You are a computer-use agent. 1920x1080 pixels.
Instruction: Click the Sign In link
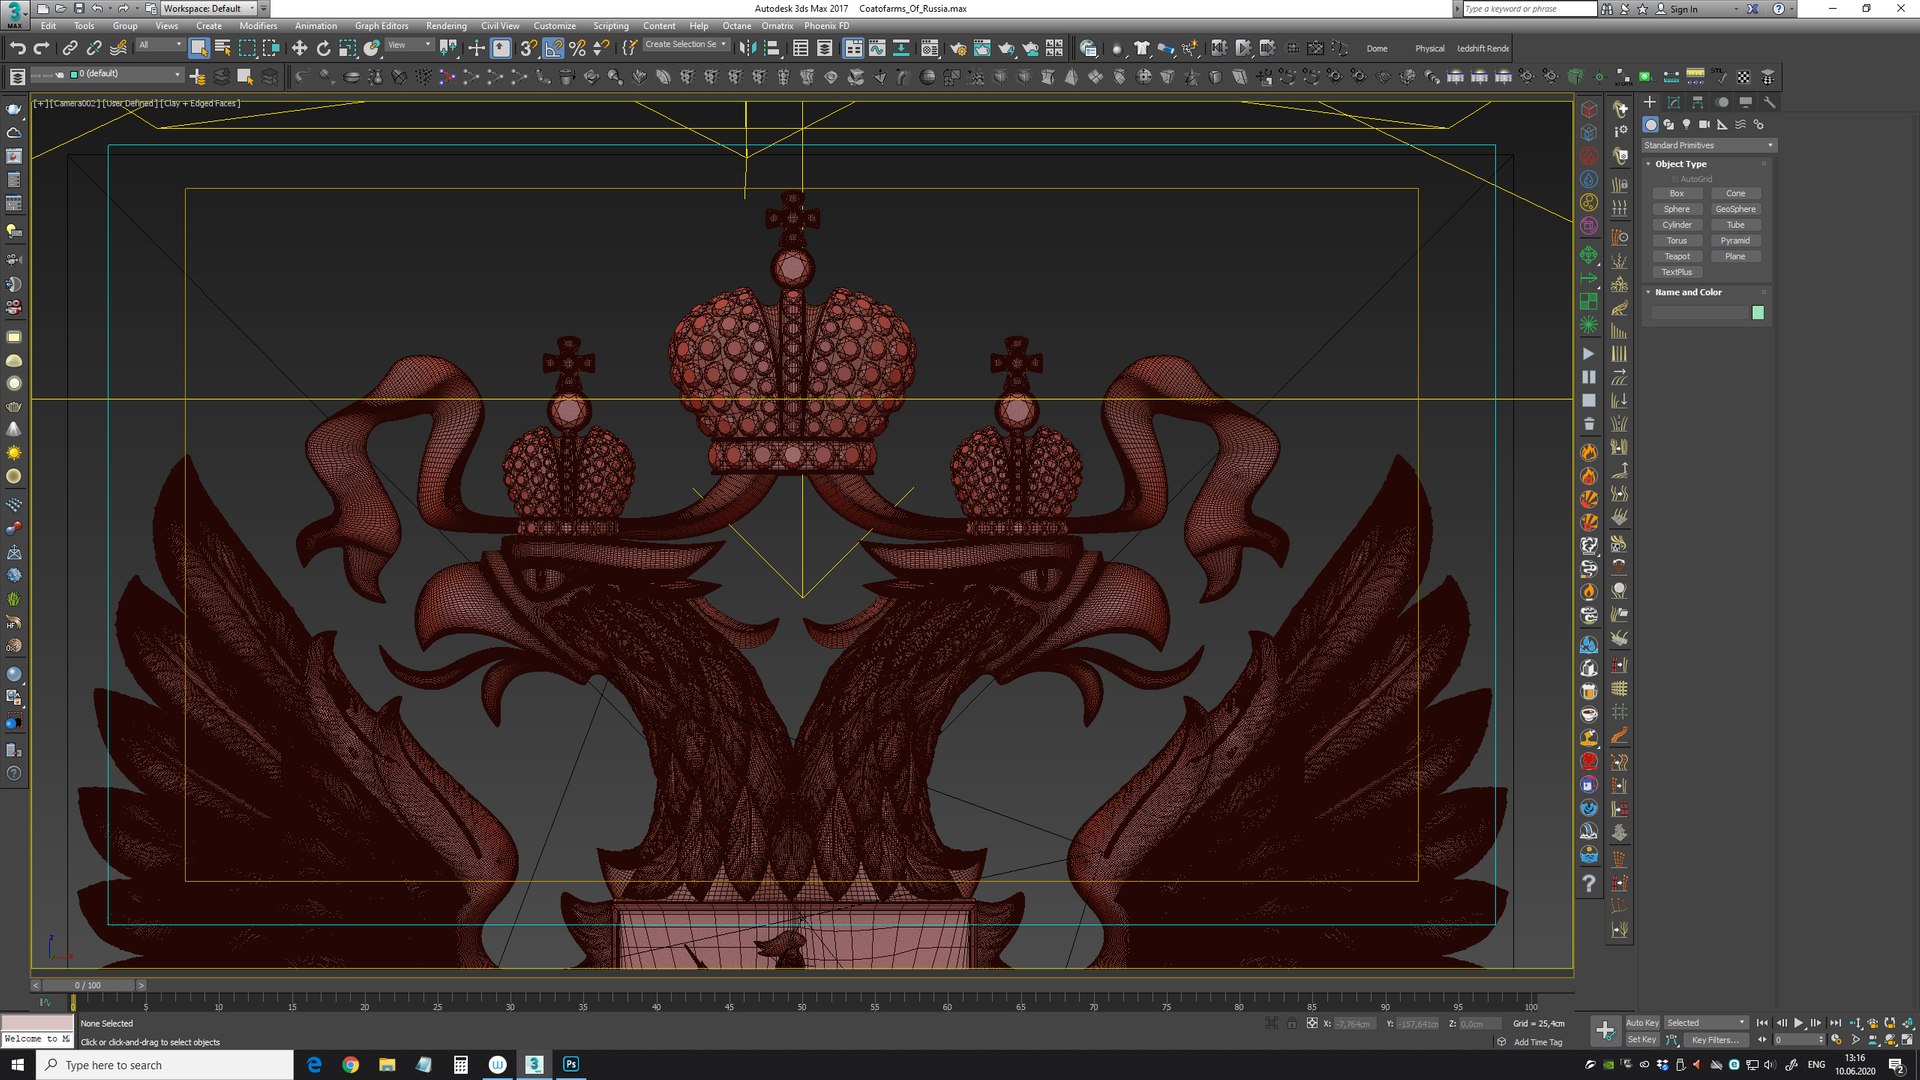(x=1683, y=9)
